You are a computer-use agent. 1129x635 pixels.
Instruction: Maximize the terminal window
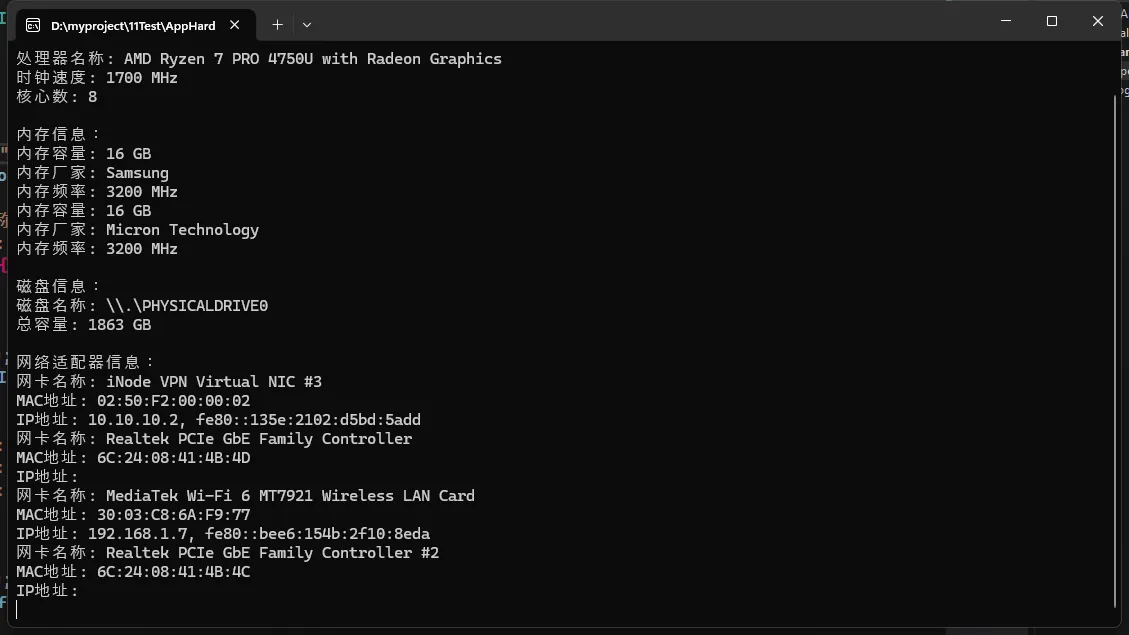(x=1052, y=21)
